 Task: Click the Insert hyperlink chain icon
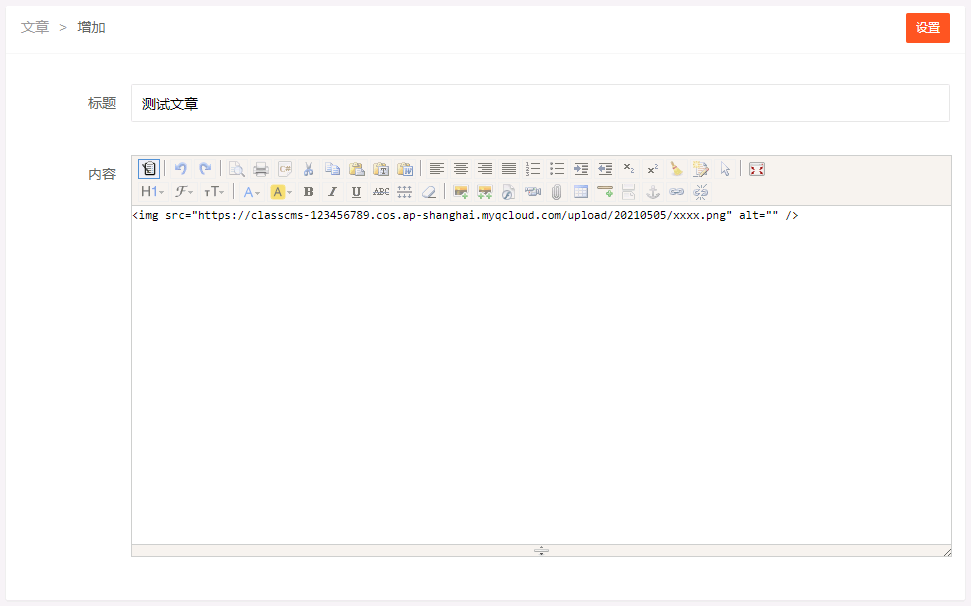pos(677,192)
